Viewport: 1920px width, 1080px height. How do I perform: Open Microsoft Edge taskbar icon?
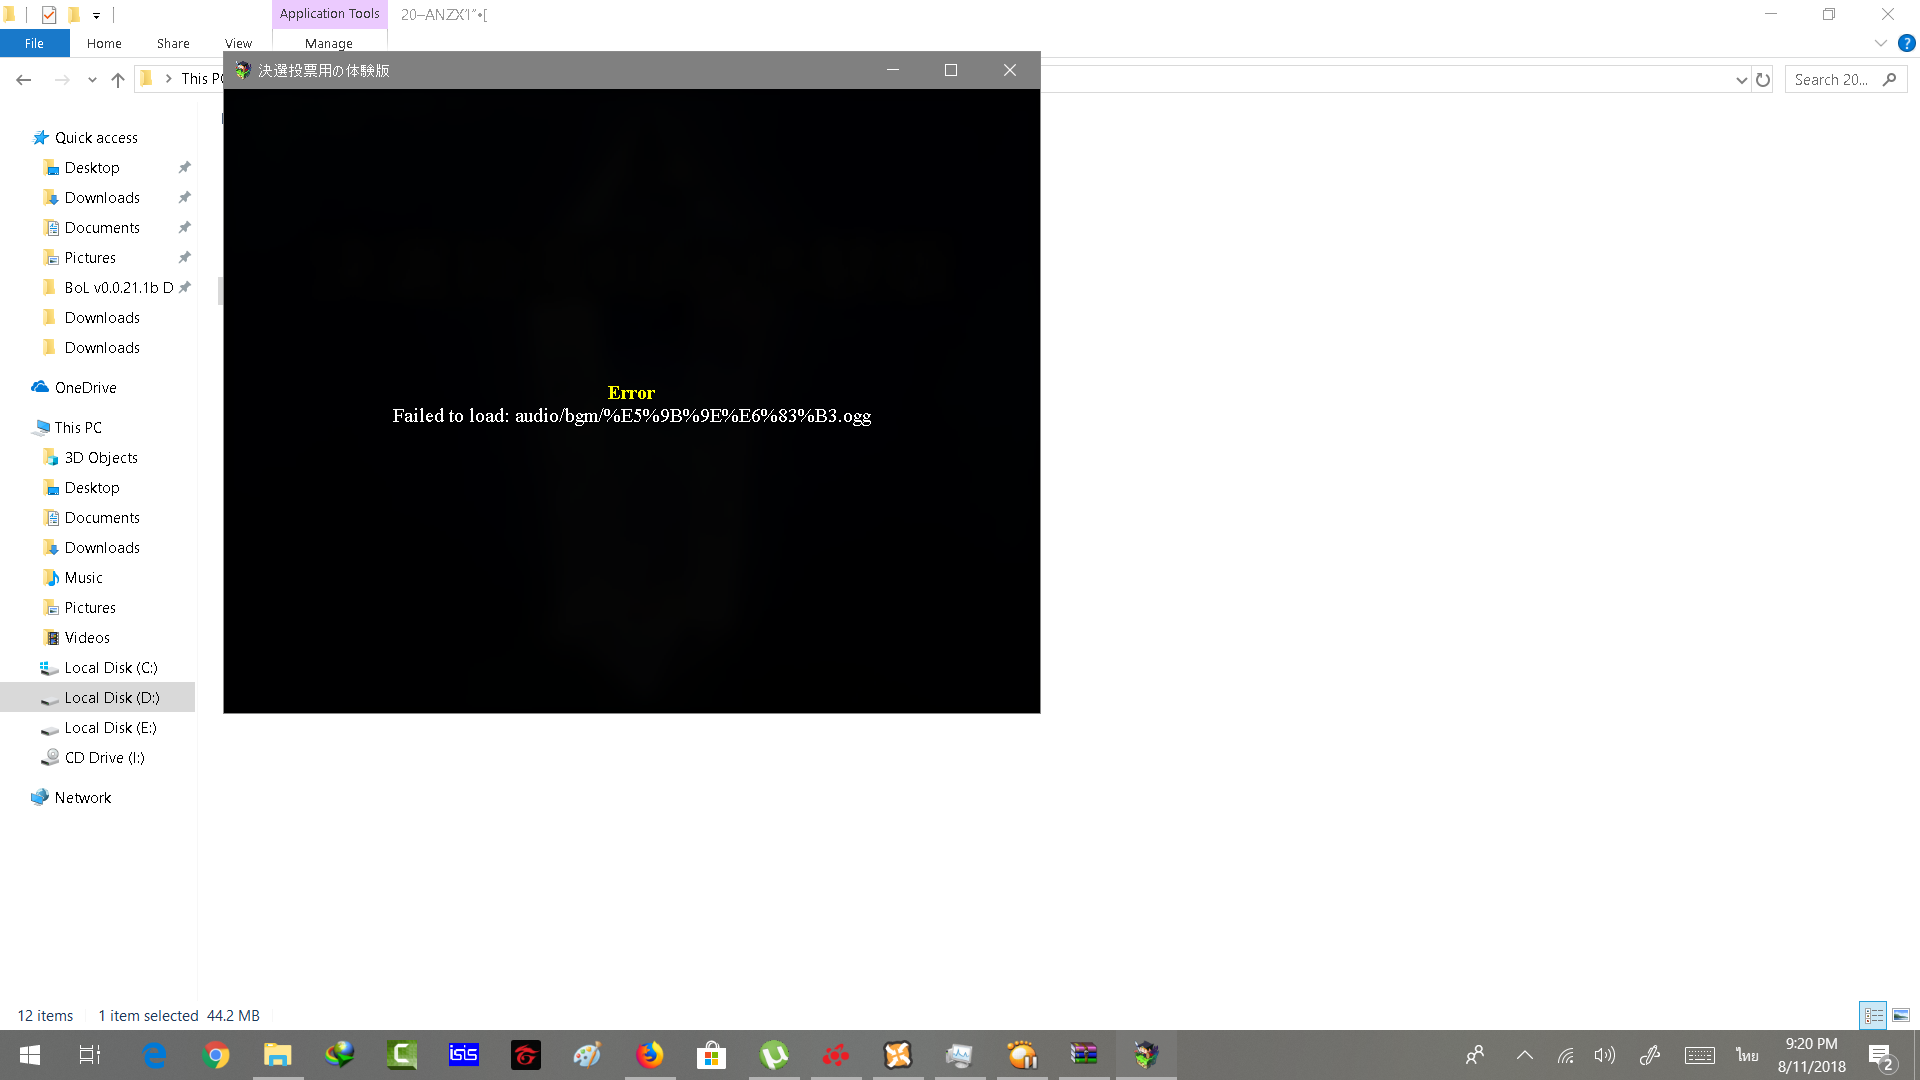pos(154,1055)
